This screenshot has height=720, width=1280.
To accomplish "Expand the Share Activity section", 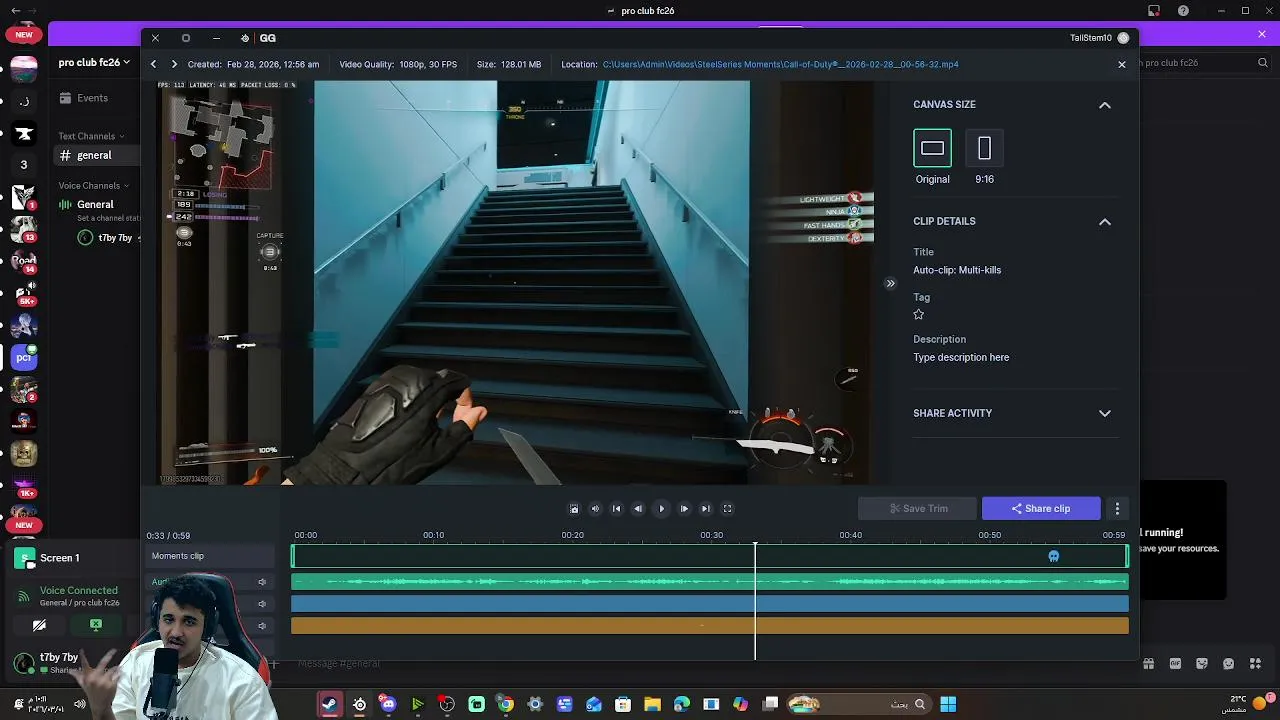I will pos(1105,413).
